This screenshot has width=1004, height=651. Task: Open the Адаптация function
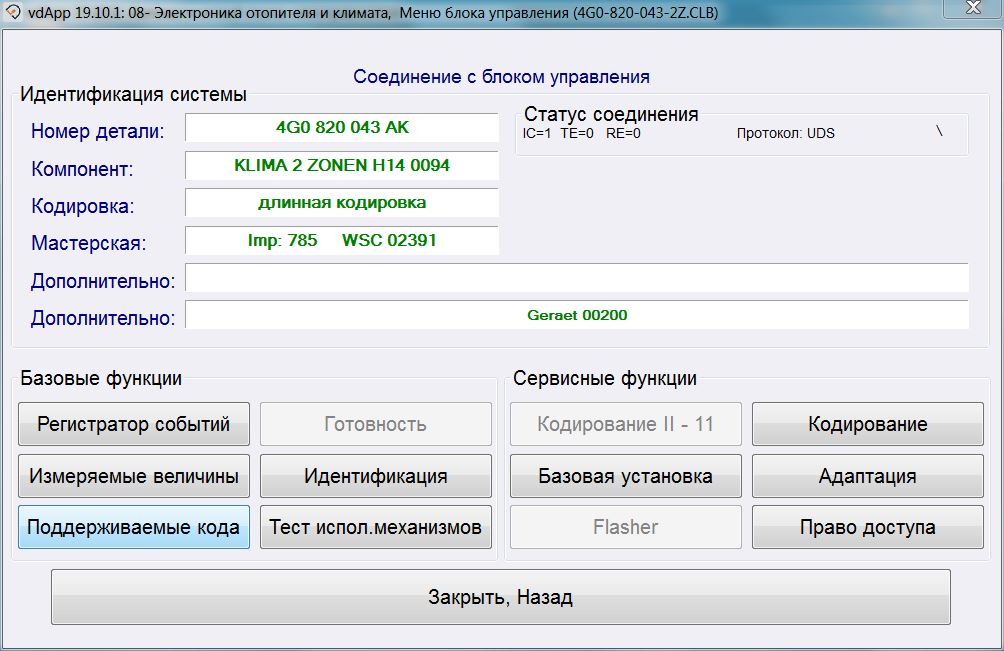coord(868,476)
